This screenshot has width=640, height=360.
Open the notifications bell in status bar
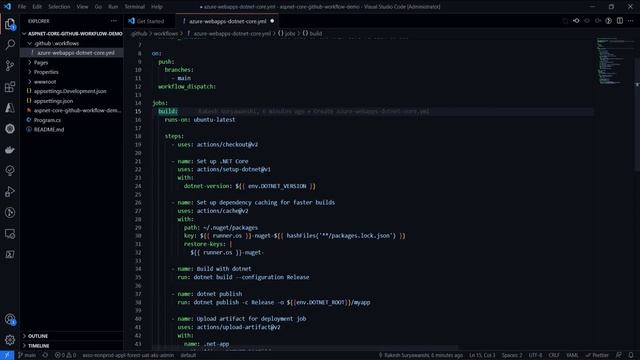[x=631, y=356]
